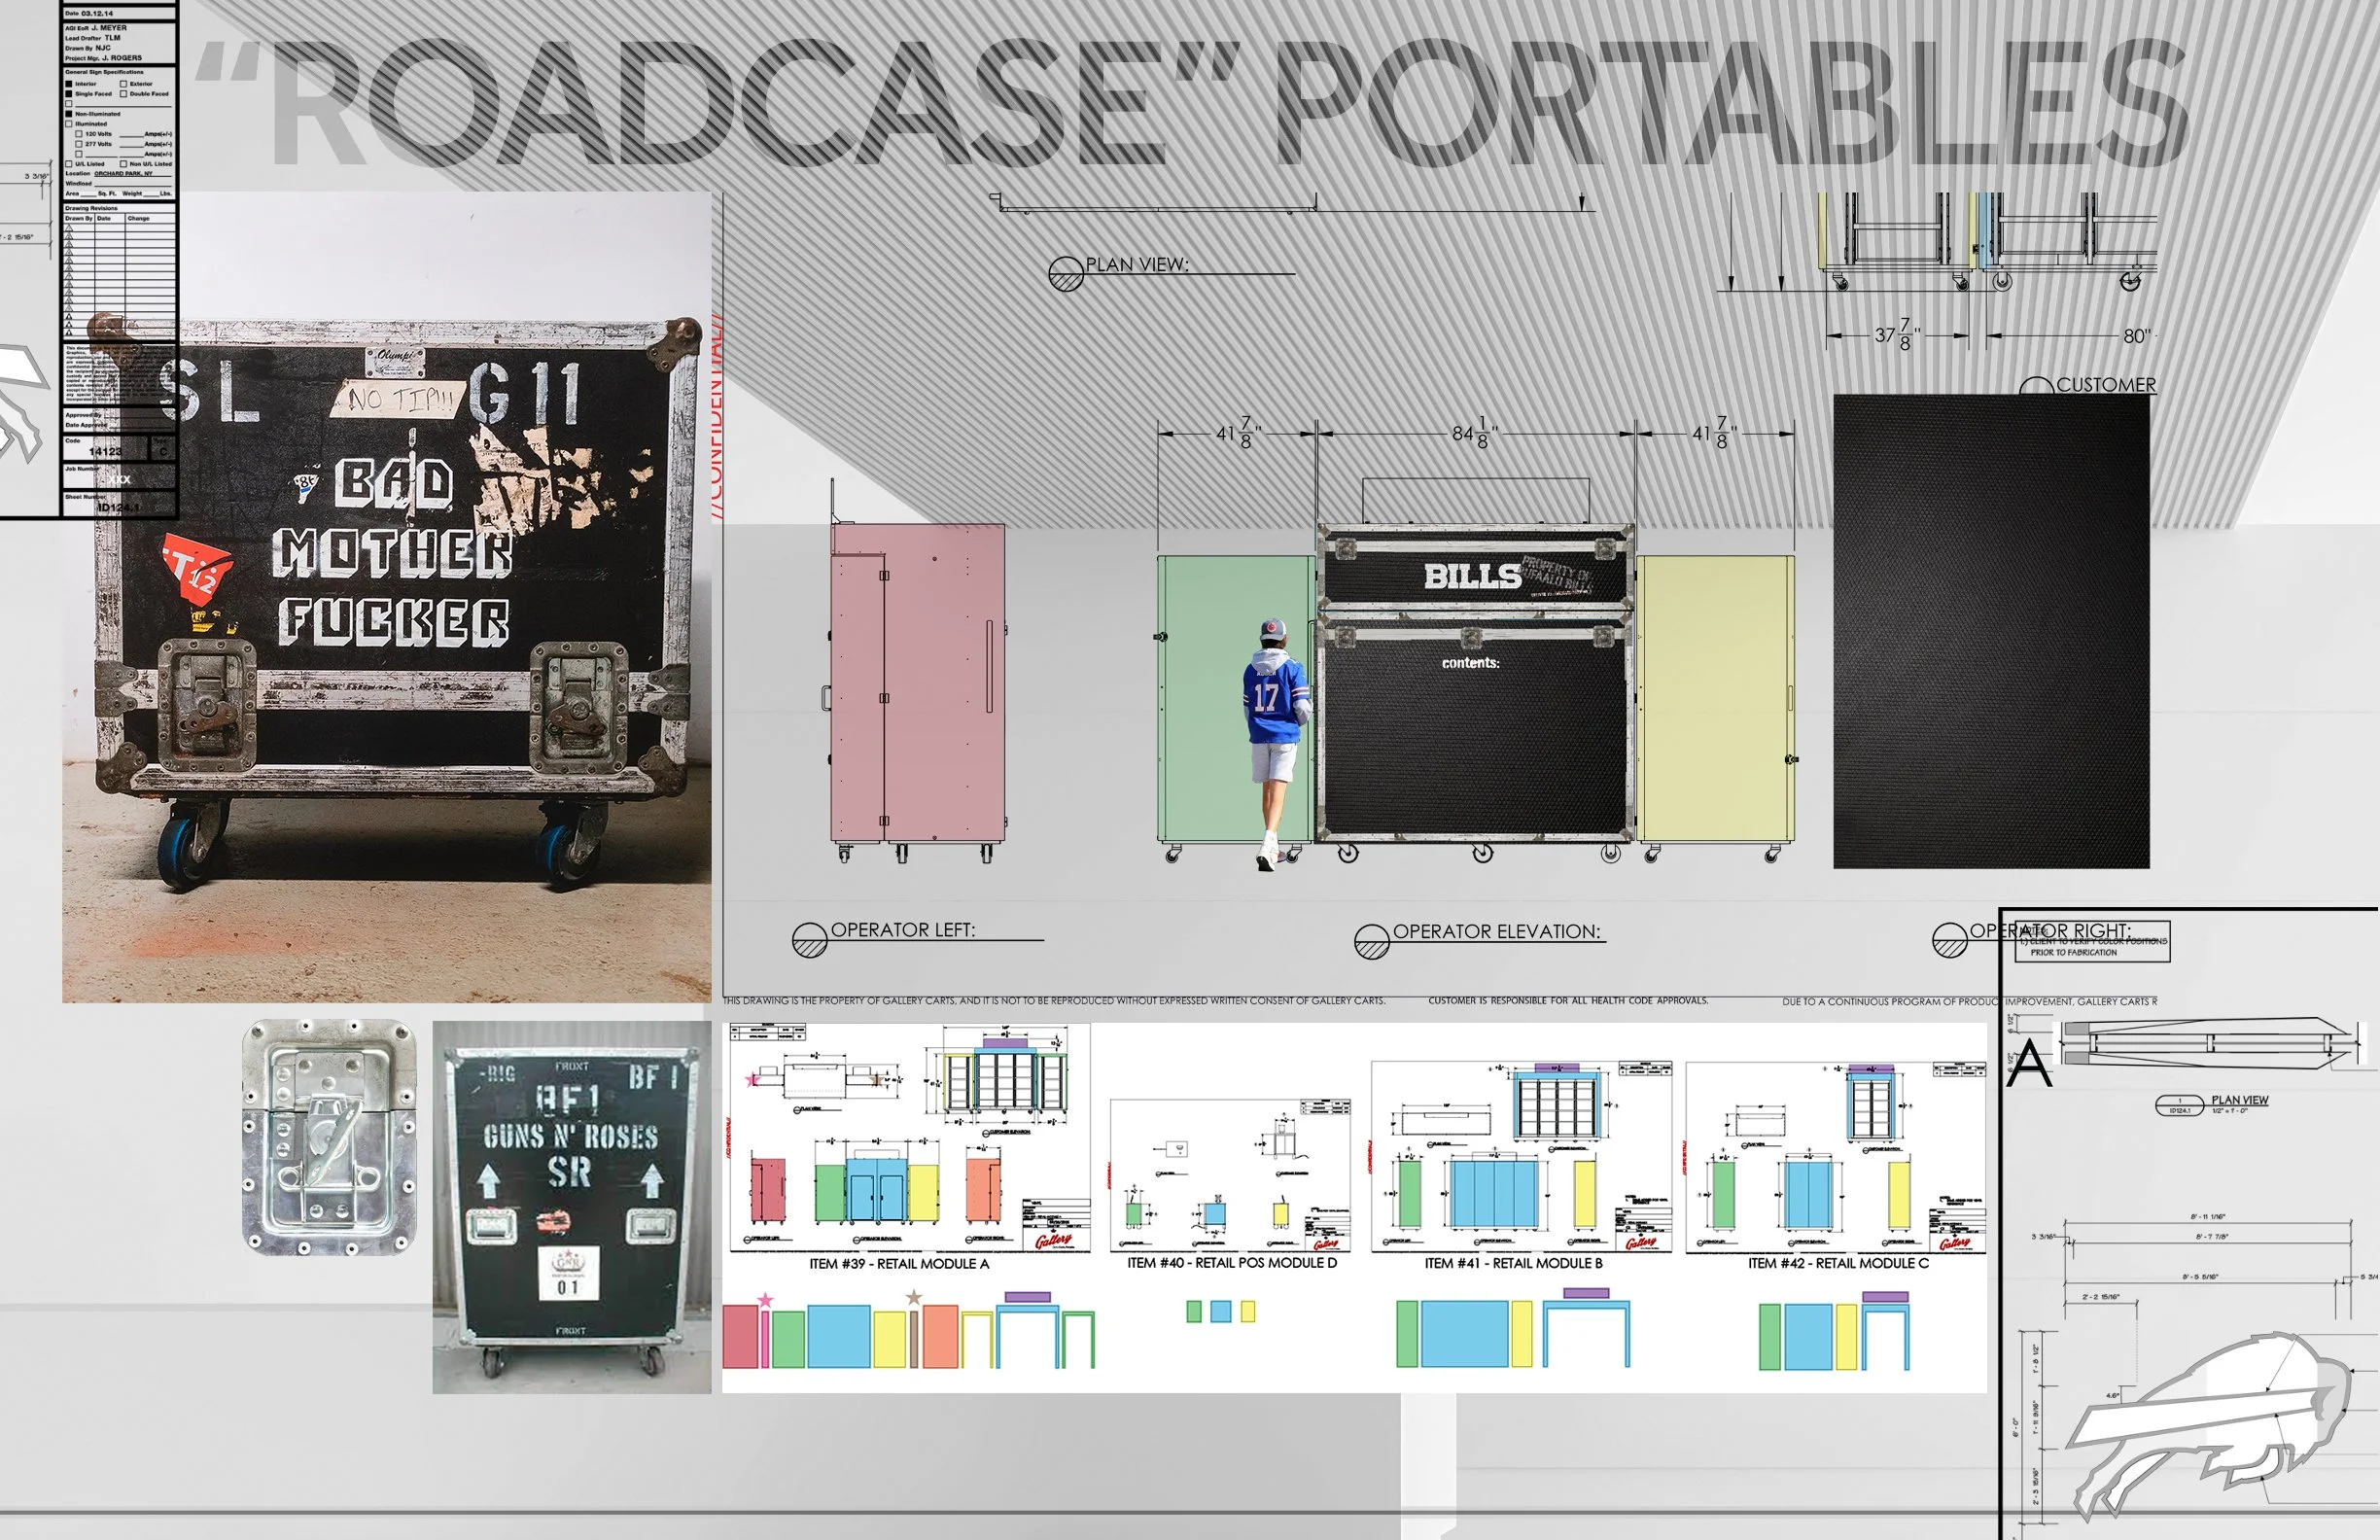Screen dimensions: 2380x1540
Task: Click the Operator Right section marker circle
Action: [1949, 940]
